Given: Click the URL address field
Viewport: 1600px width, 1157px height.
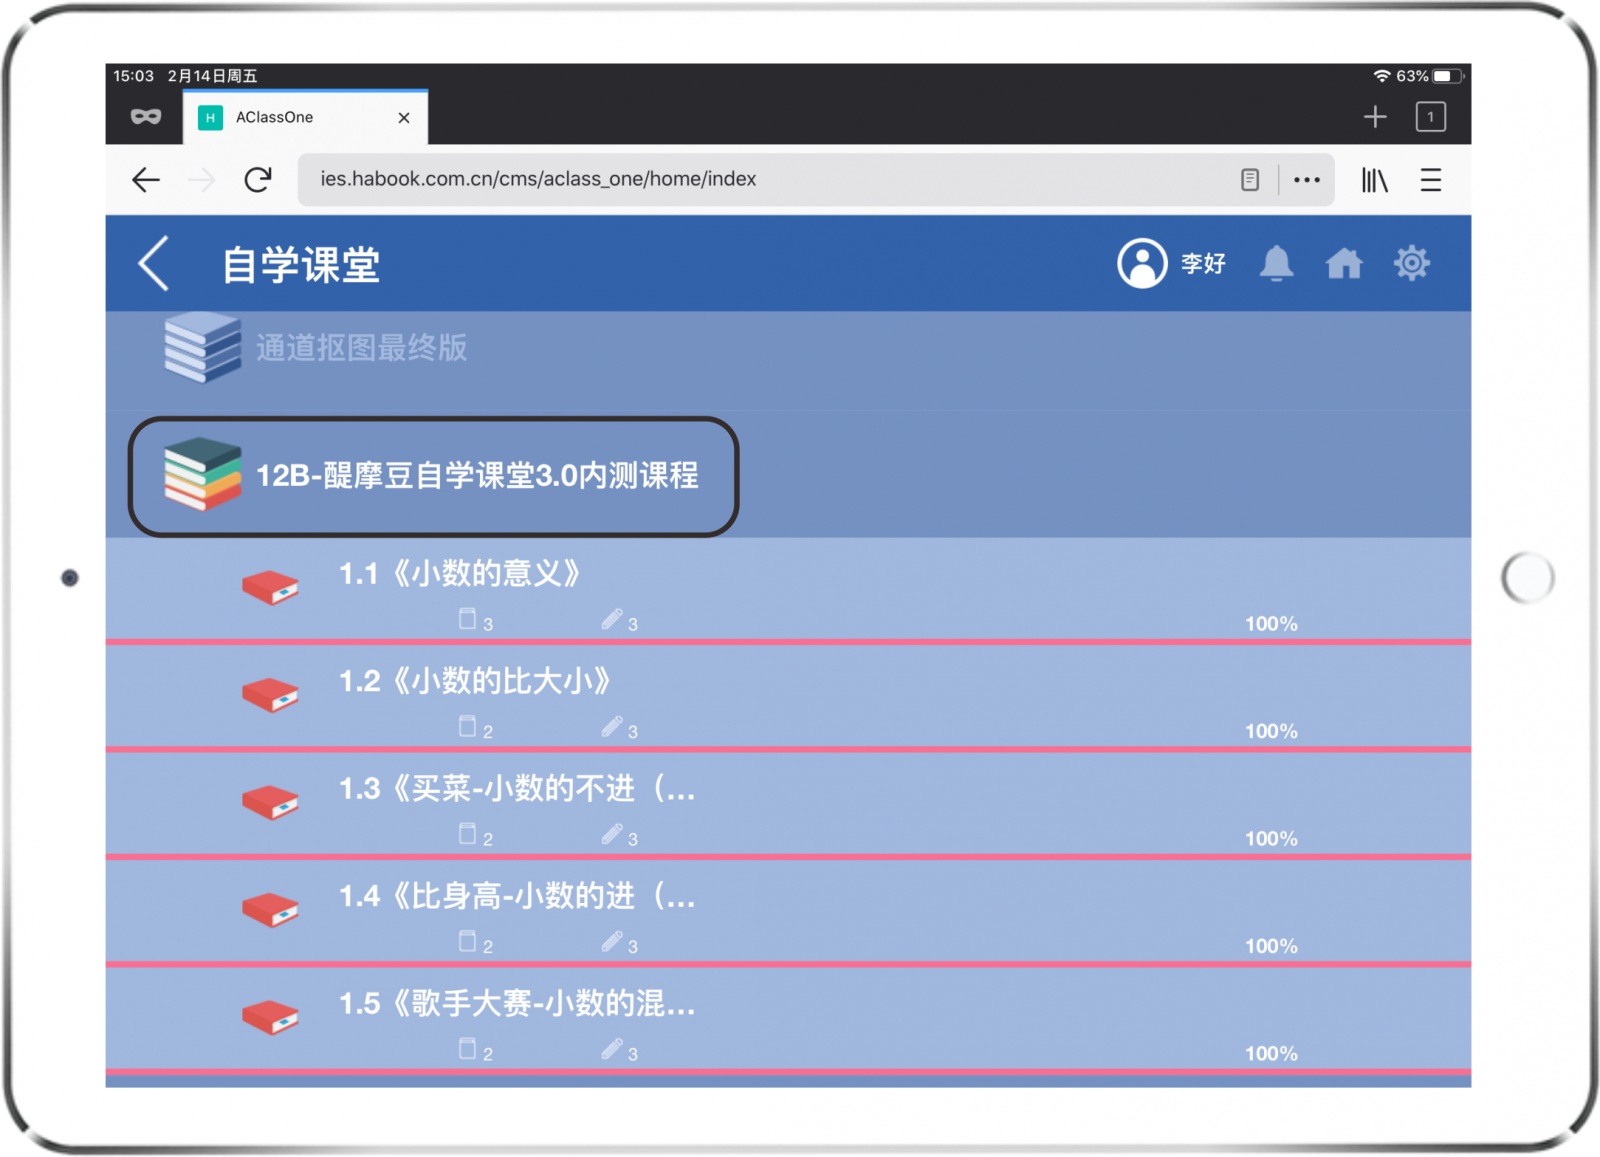Looking at the screenshot, I should 760,180.
